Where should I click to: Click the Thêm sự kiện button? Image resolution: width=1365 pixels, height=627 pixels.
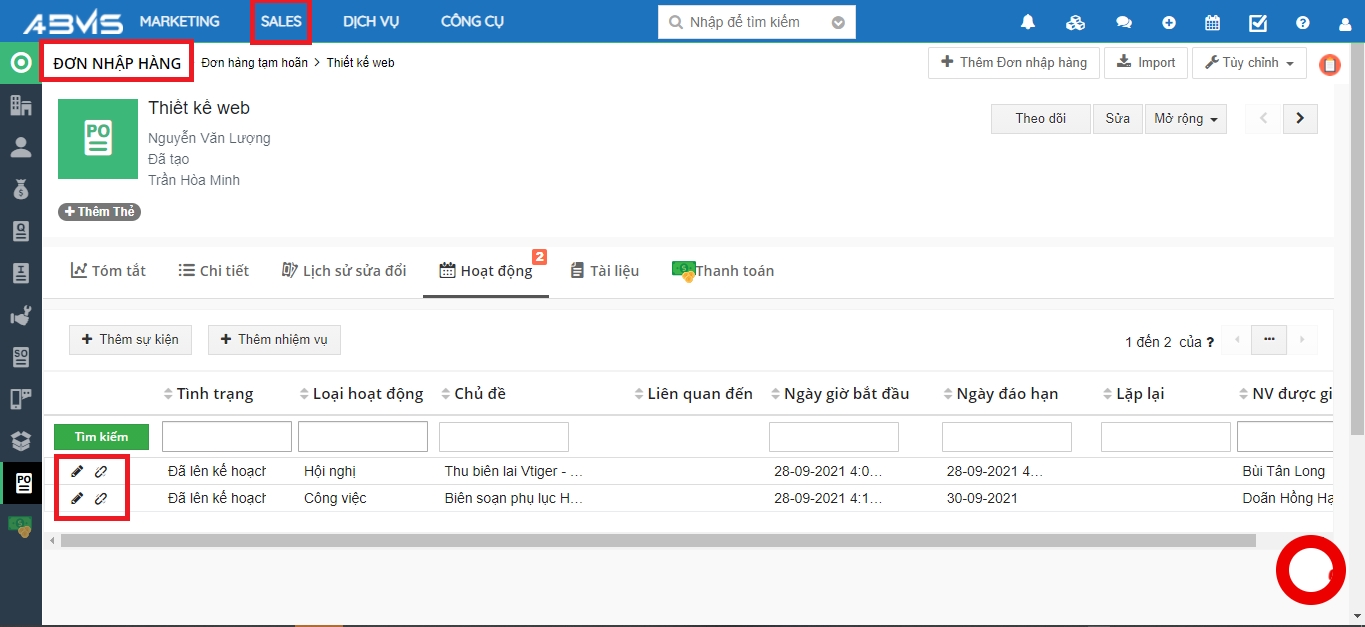click(129, 340)
